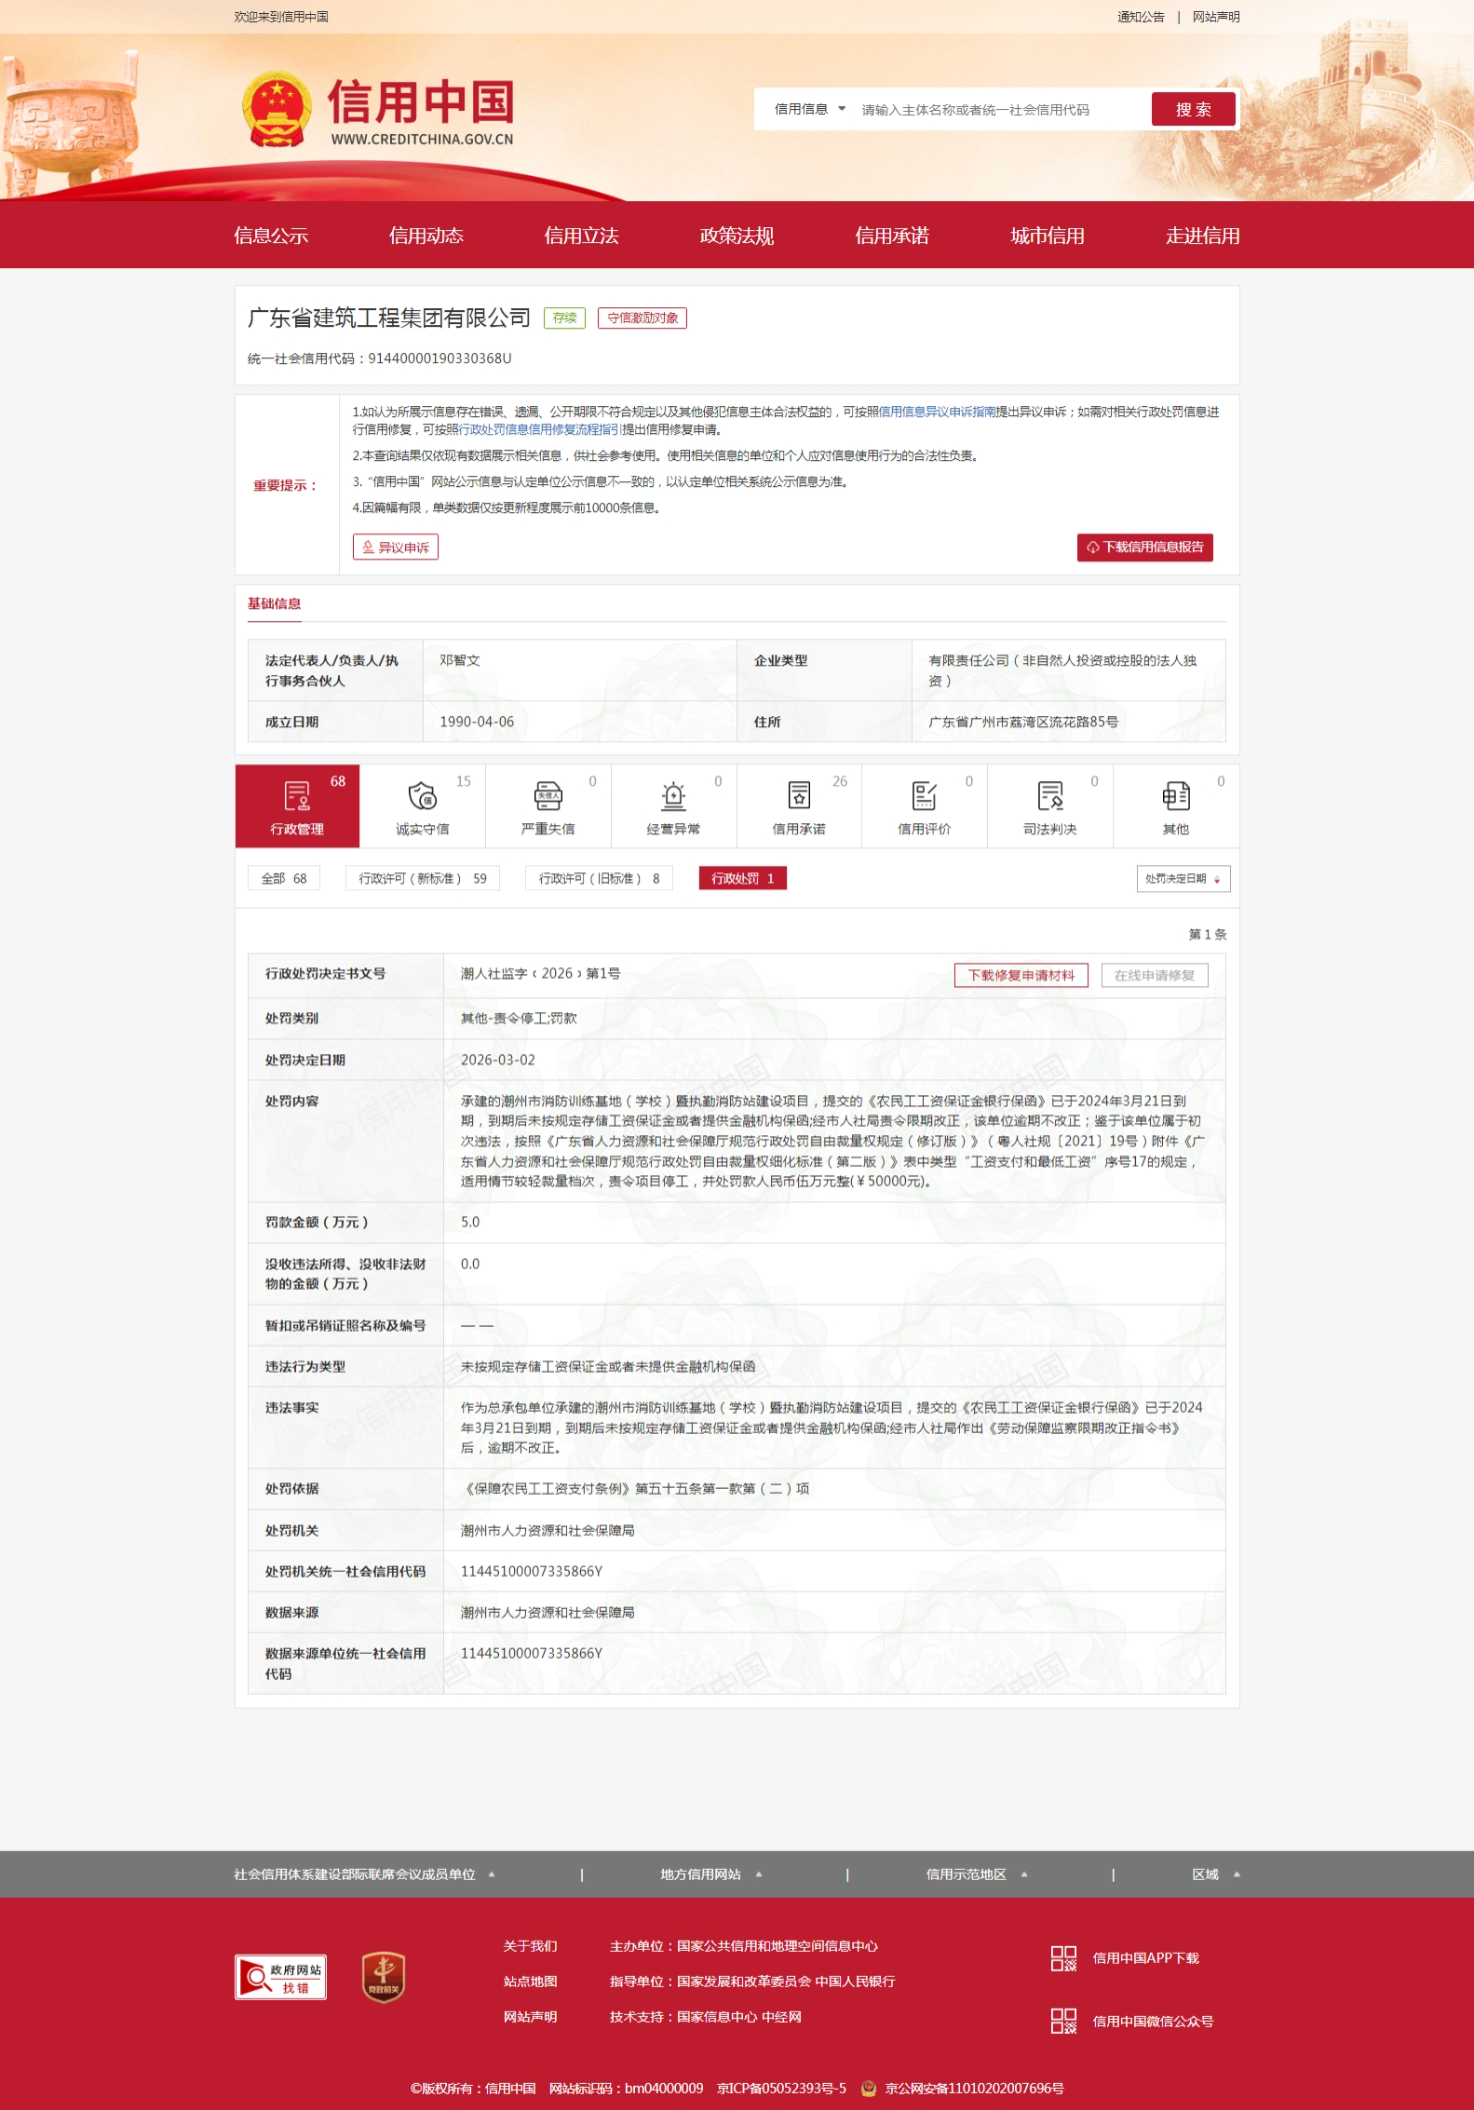Open the 司法判决 category icon
This screenshot has width=1474, height=2110.
1049,796
